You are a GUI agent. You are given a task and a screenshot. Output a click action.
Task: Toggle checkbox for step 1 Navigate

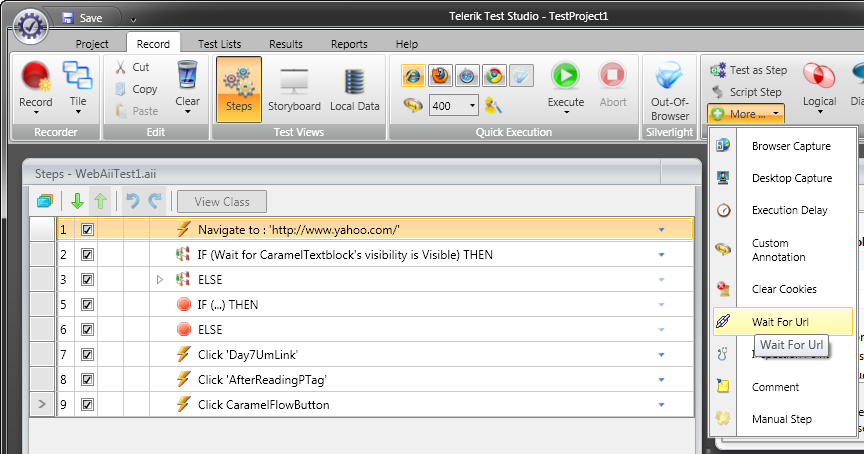point(87,230)
